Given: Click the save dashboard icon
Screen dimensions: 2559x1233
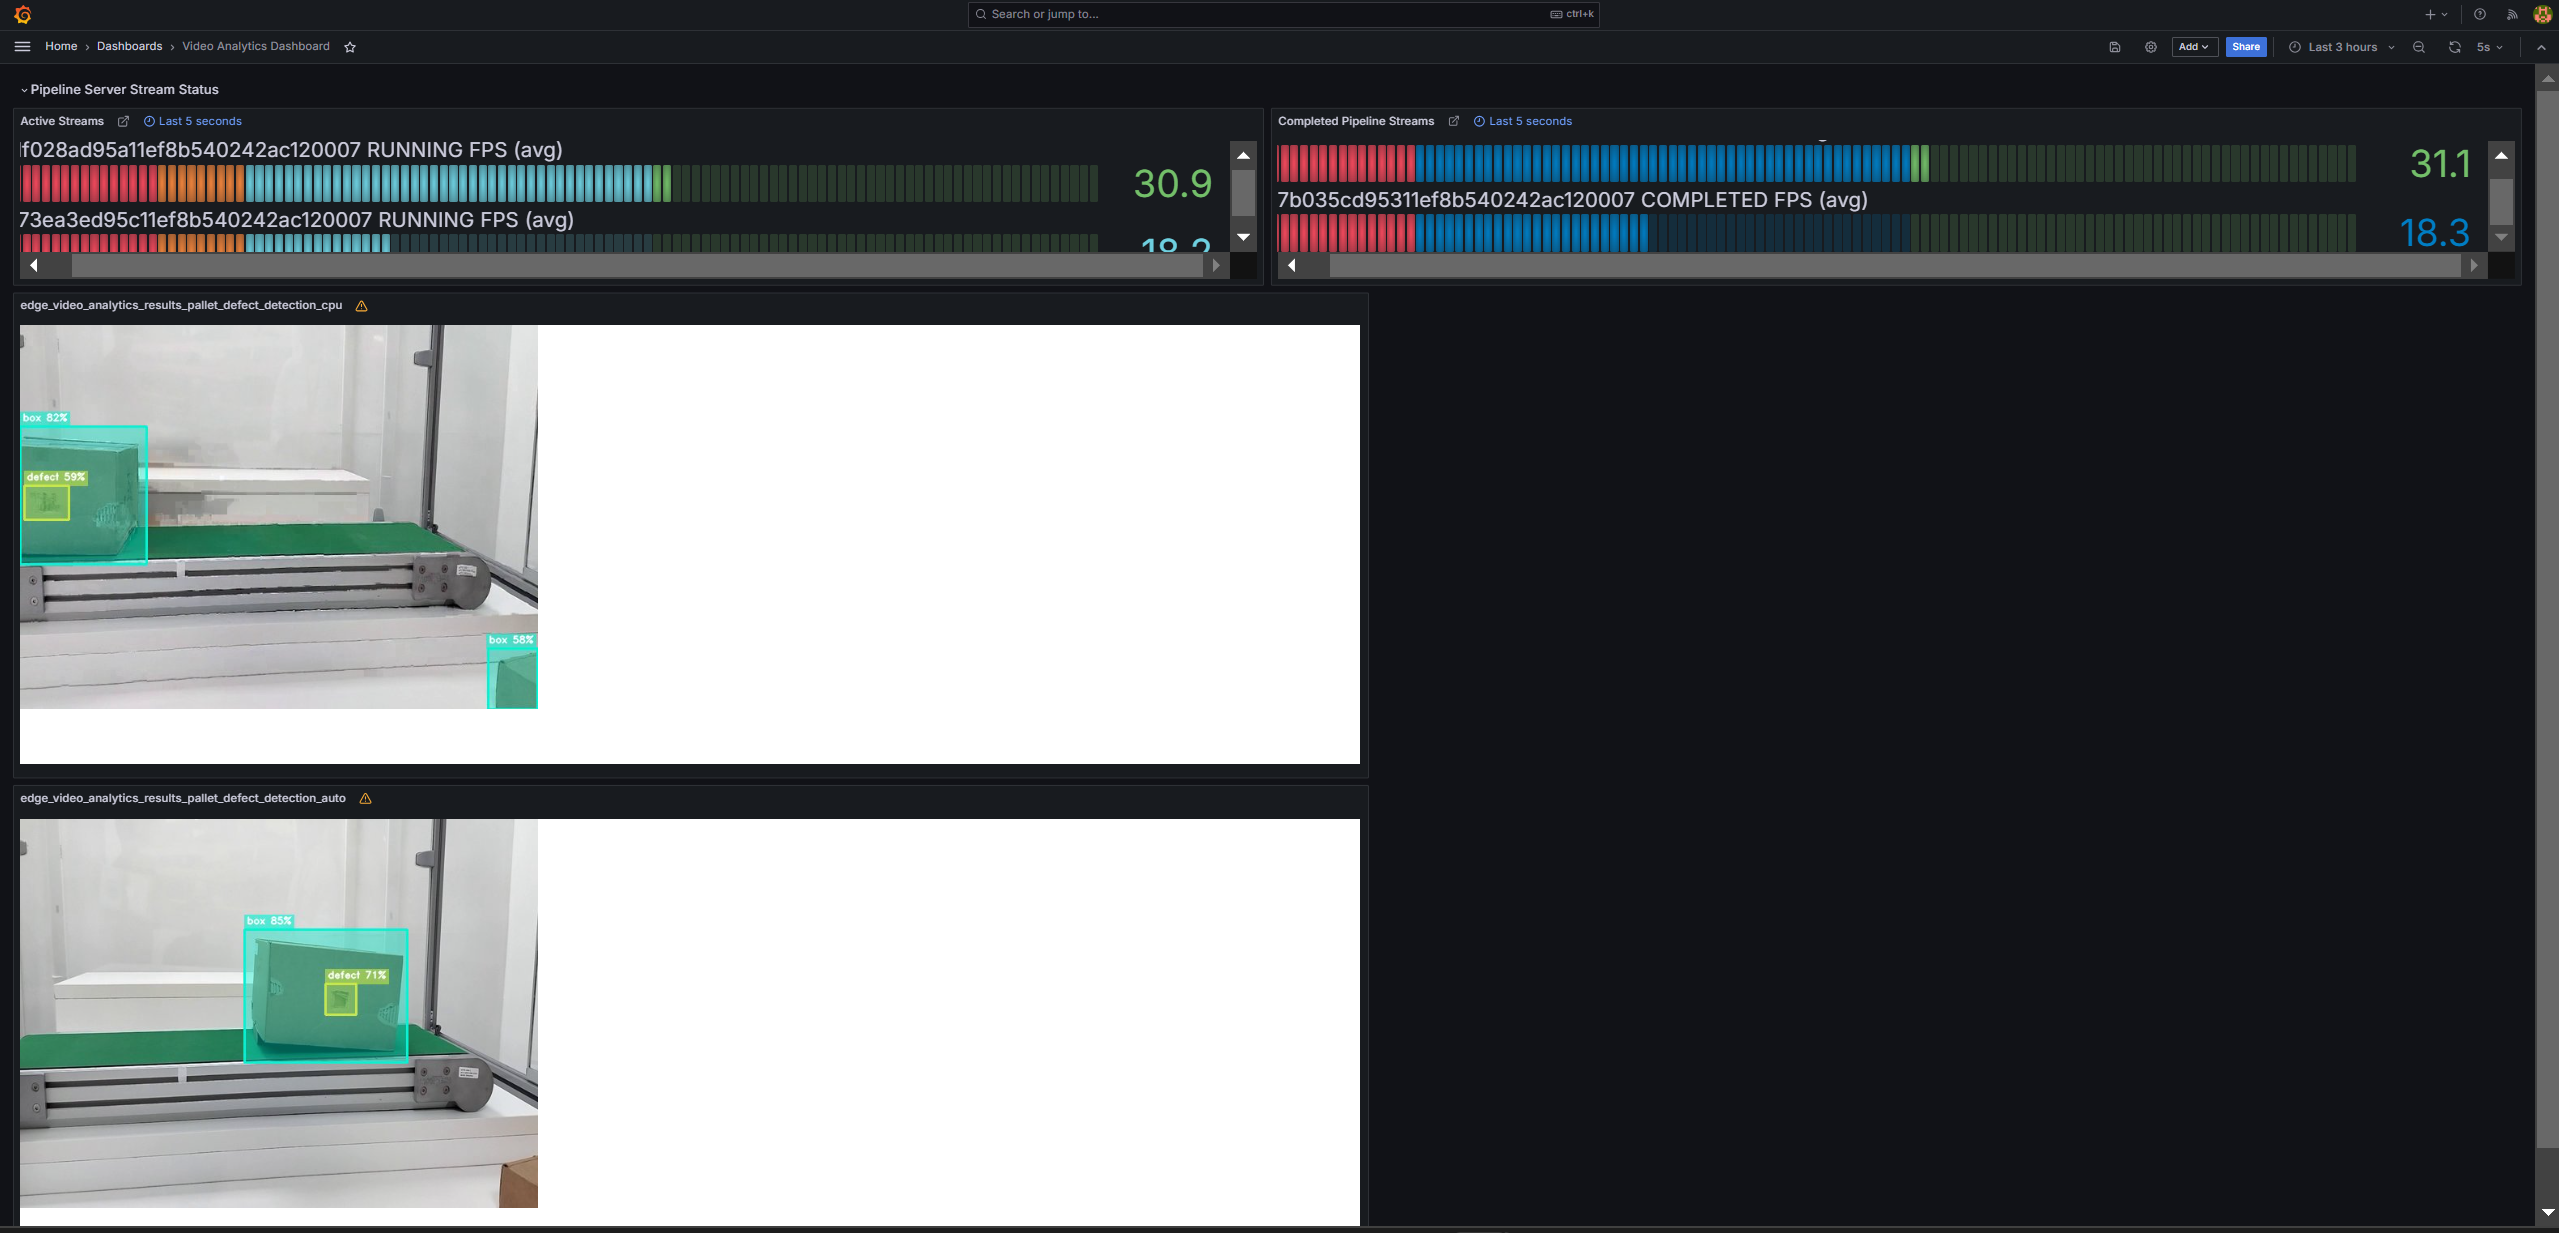Looking at the screenshot, I should 2115,47.
